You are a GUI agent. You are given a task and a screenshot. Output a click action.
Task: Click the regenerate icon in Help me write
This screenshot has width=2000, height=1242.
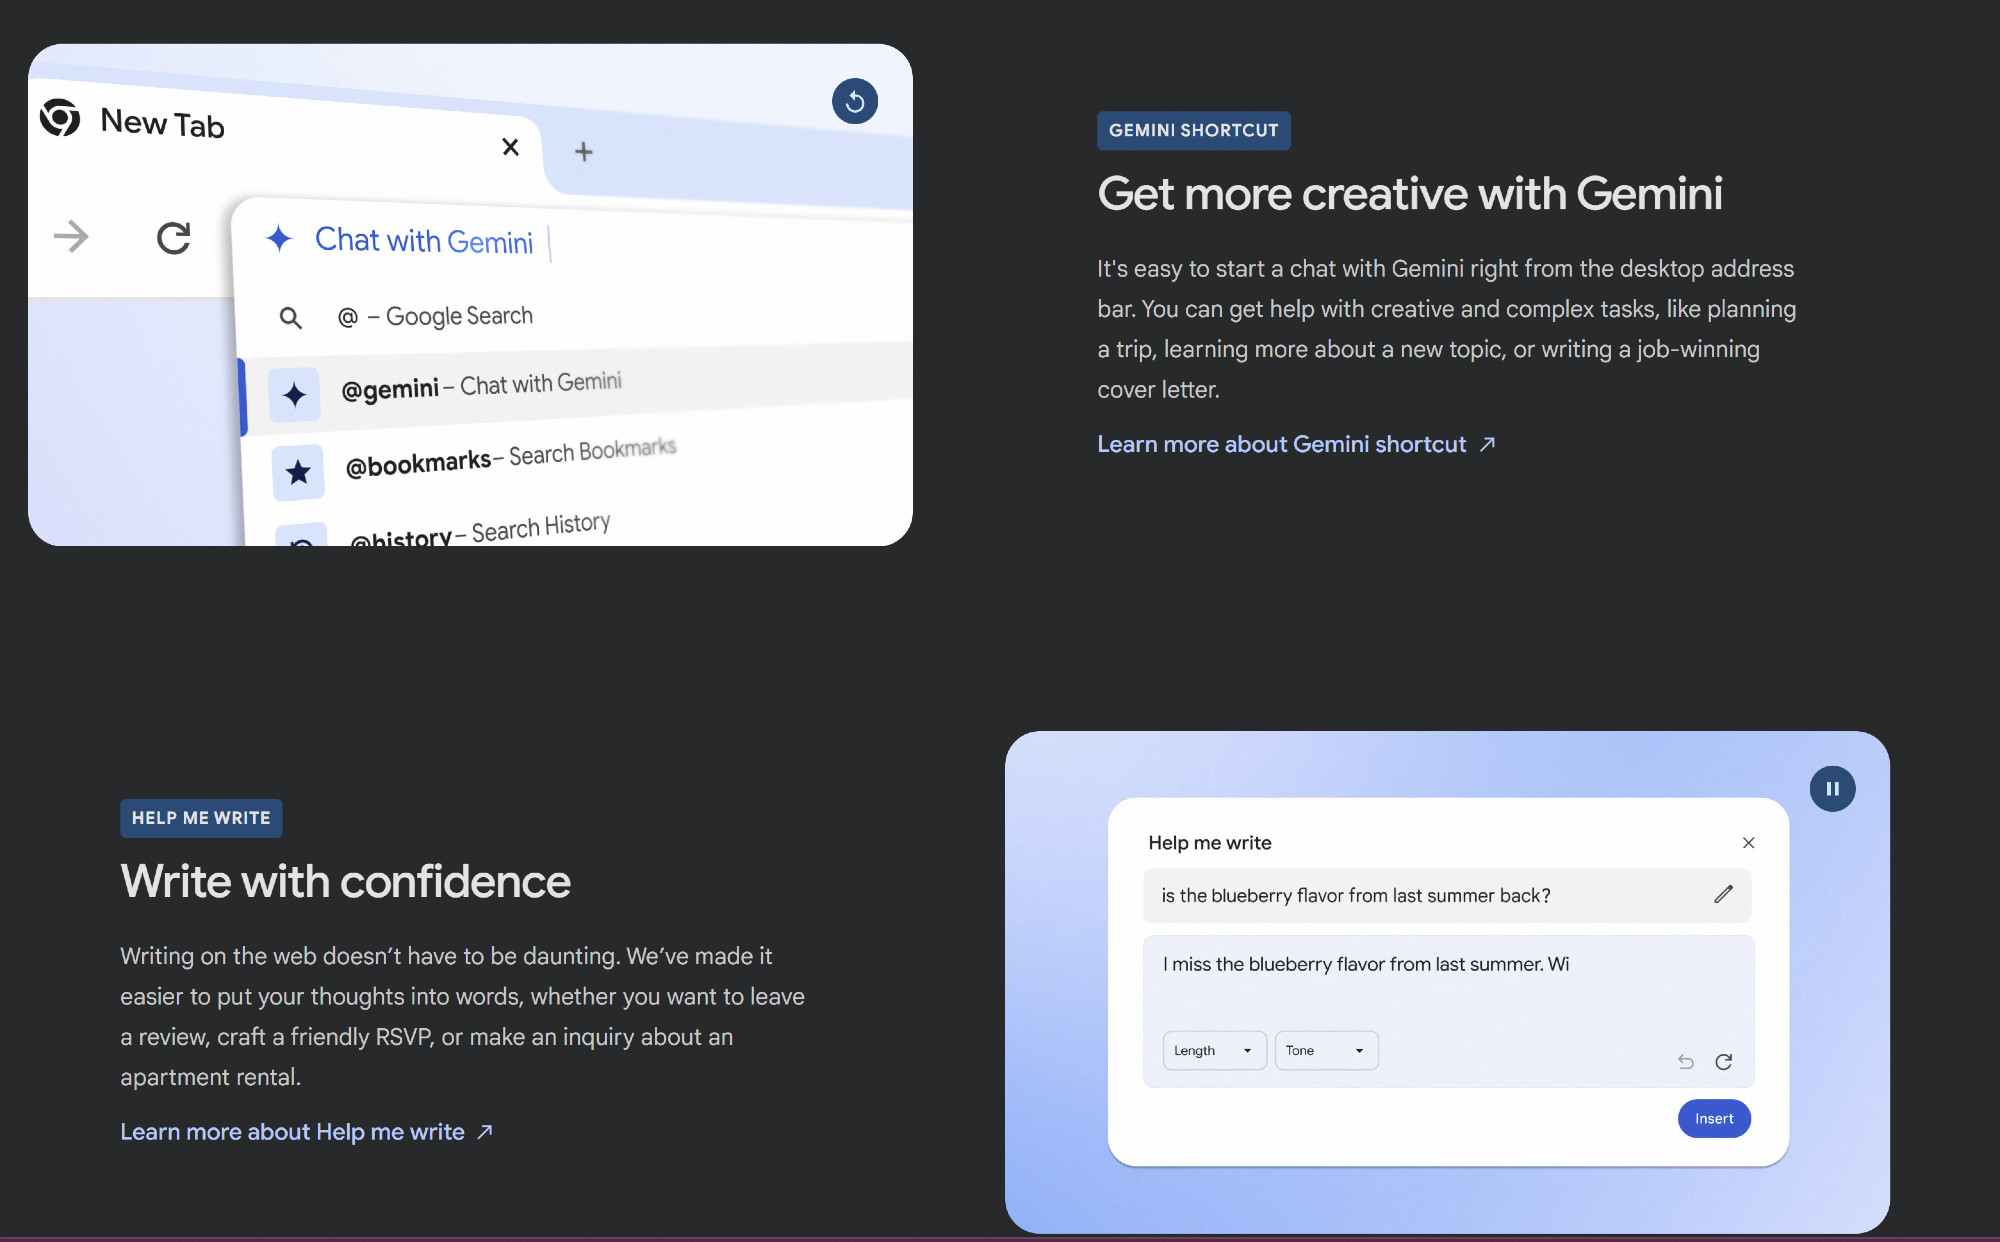pos(1723,1062)
